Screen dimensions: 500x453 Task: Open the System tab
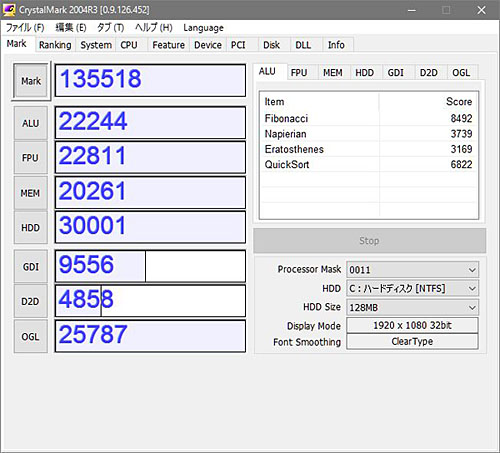coord(96,45)
